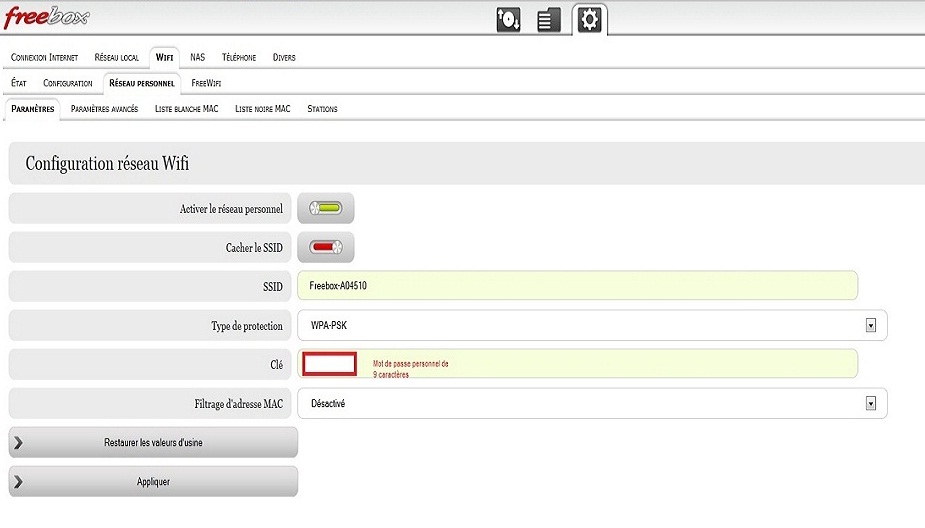Click 'Restaurer les valeurs d'usine' button
The width and height of the screenshot is (925, 528).
[x=153, y=442]
